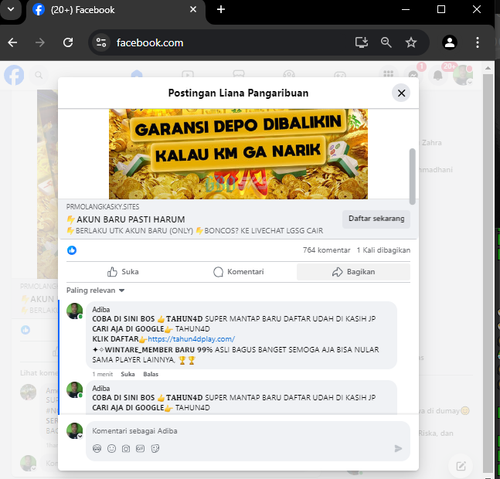Click the Komentari sebagai Adiba input
Image resolution: width=500 pixels, height=479 pixels.
pyautogui.click(x=248, y=431)
